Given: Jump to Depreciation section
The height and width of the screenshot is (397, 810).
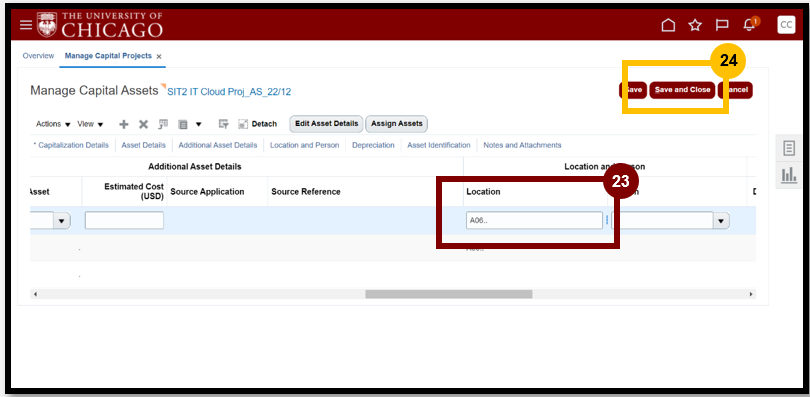Looking at the screenshot, I should (373, 145).
